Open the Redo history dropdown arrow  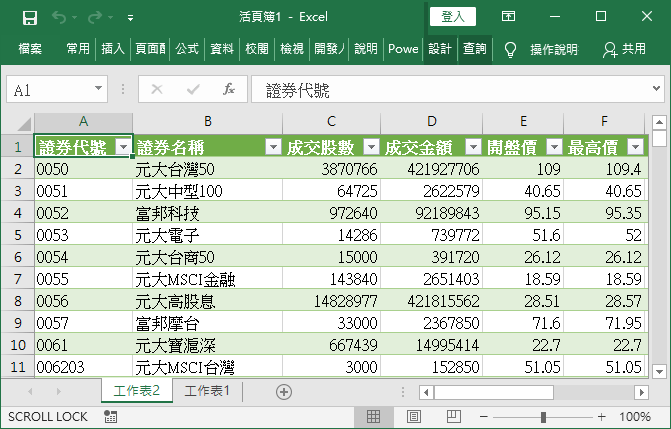point(110,18)
